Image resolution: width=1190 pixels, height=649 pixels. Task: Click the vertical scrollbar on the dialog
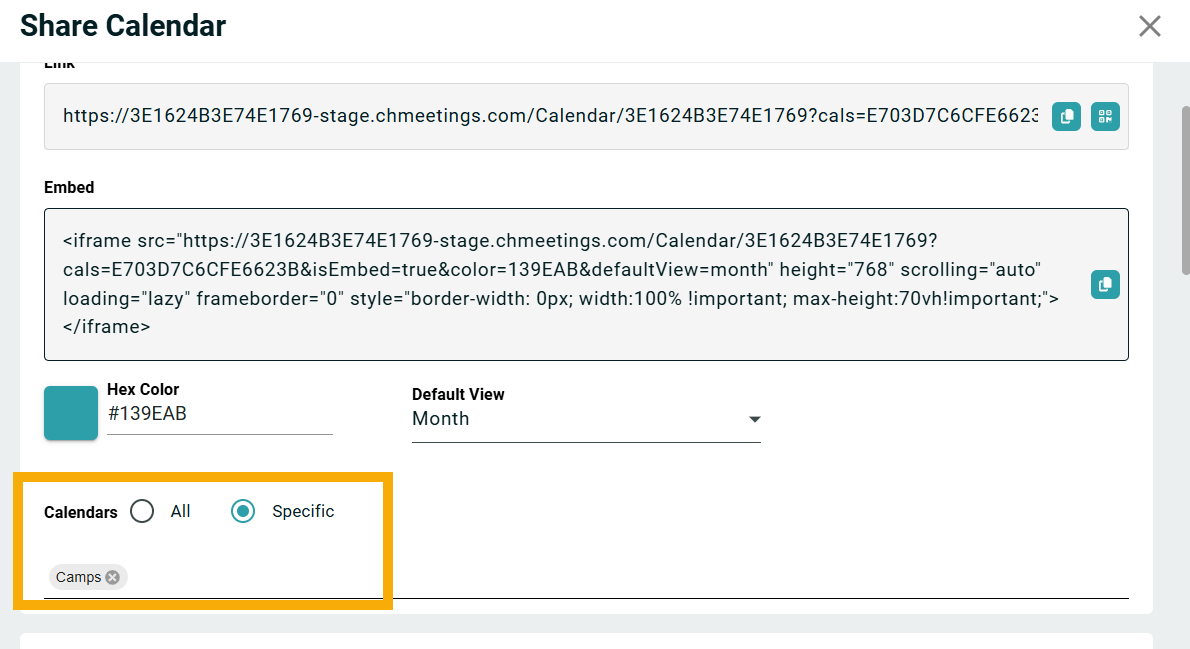point(1185,190)
